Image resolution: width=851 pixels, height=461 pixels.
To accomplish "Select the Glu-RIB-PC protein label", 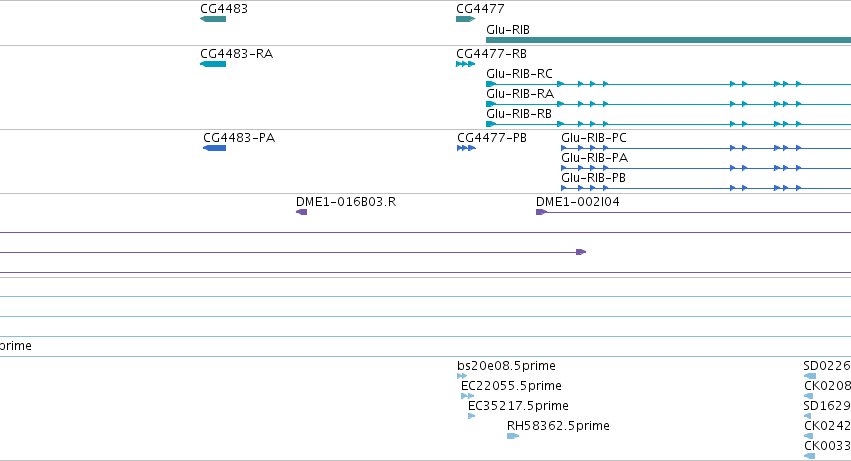I will [x=594, y=138].
